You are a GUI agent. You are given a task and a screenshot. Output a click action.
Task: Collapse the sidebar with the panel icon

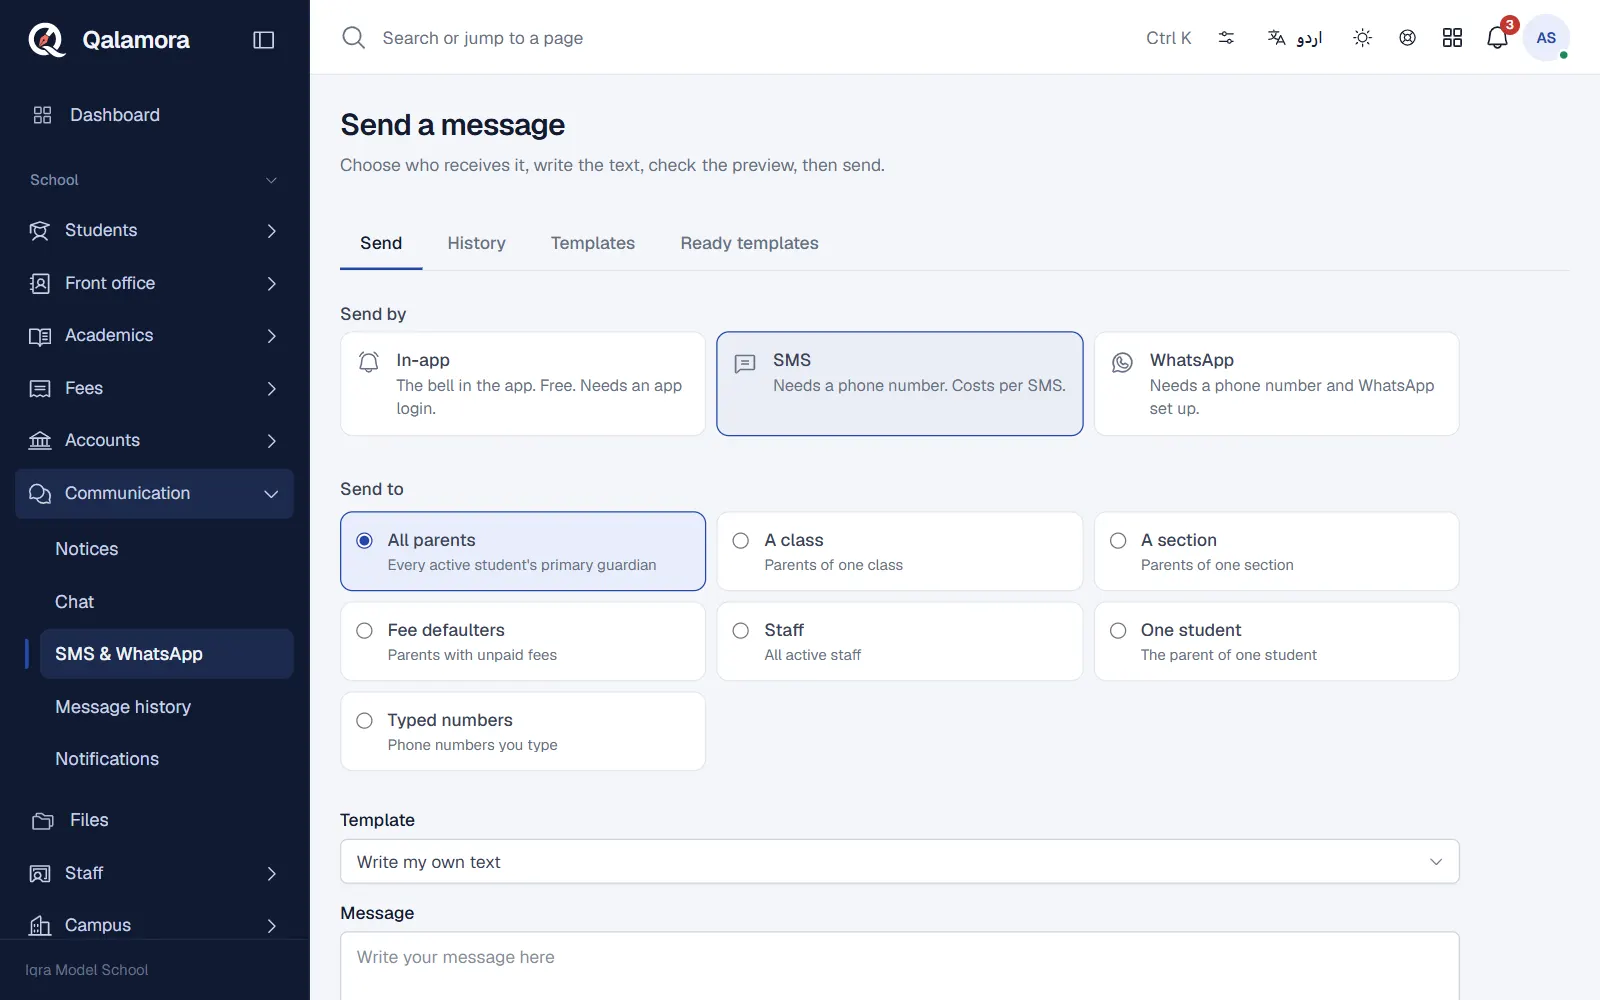click(264, 40)
